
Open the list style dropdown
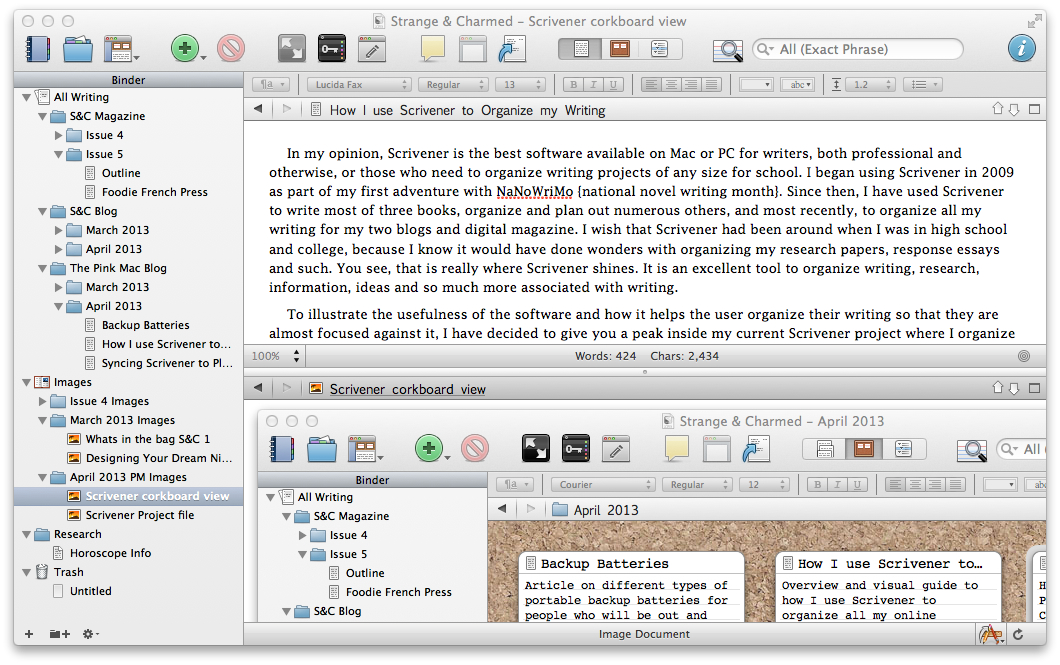(x=924, y=84)
